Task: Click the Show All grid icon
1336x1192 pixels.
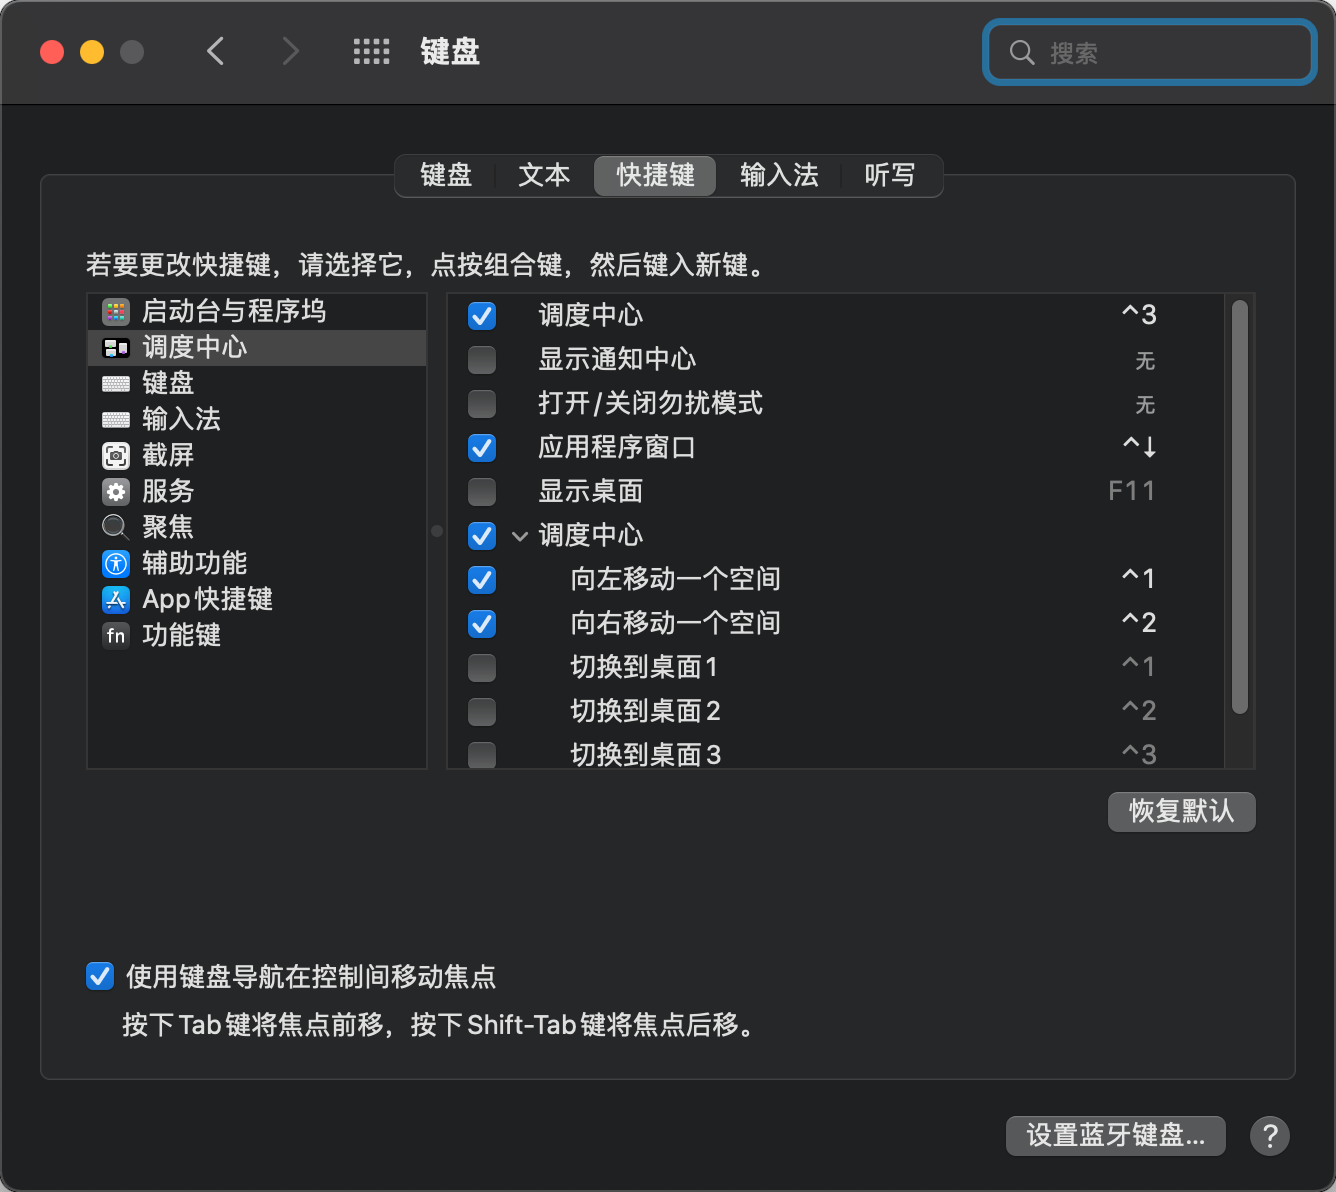Action: click(x=371, y=52)
